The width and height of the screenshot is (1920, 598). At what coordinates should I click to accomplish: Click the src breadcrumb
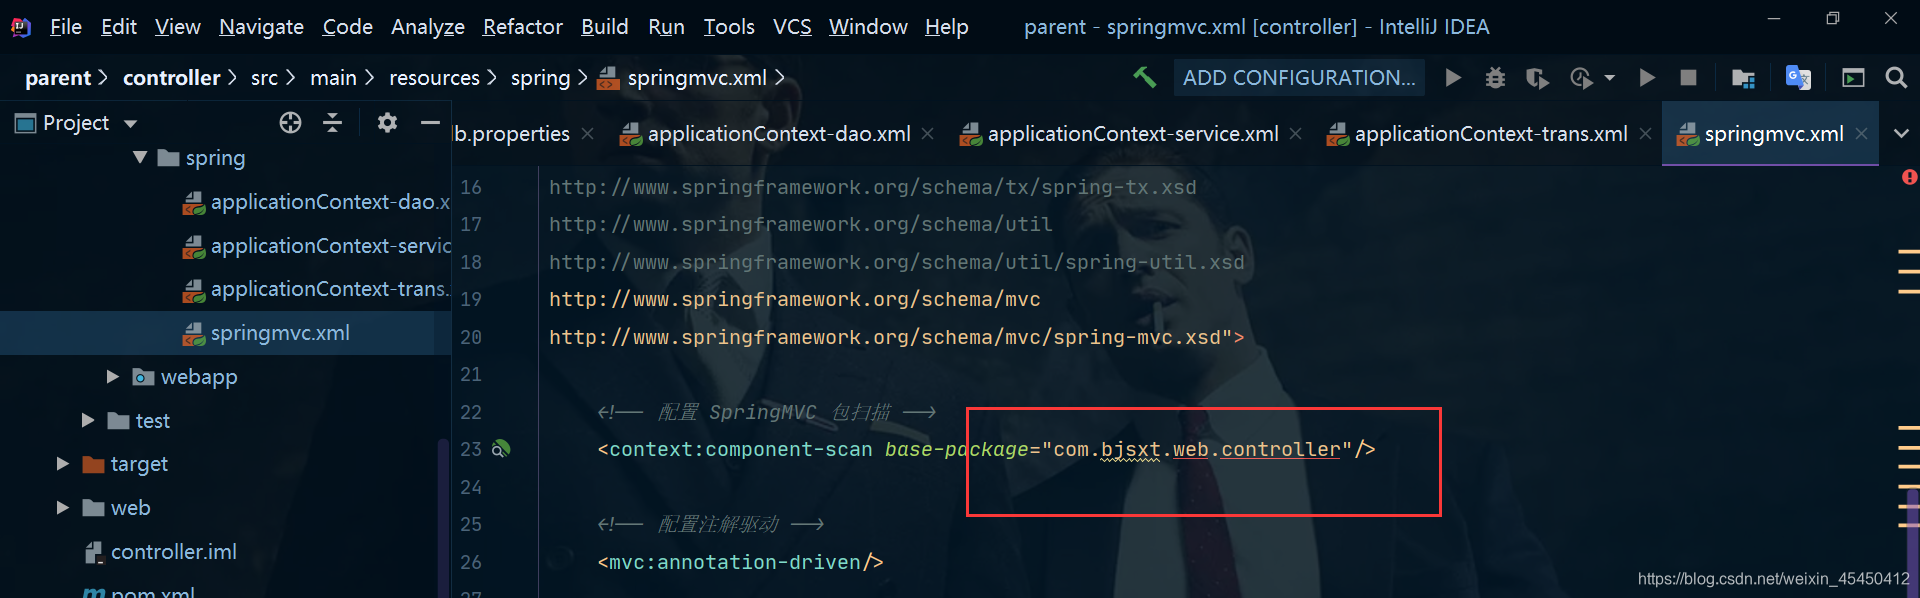tap(264, 78)
